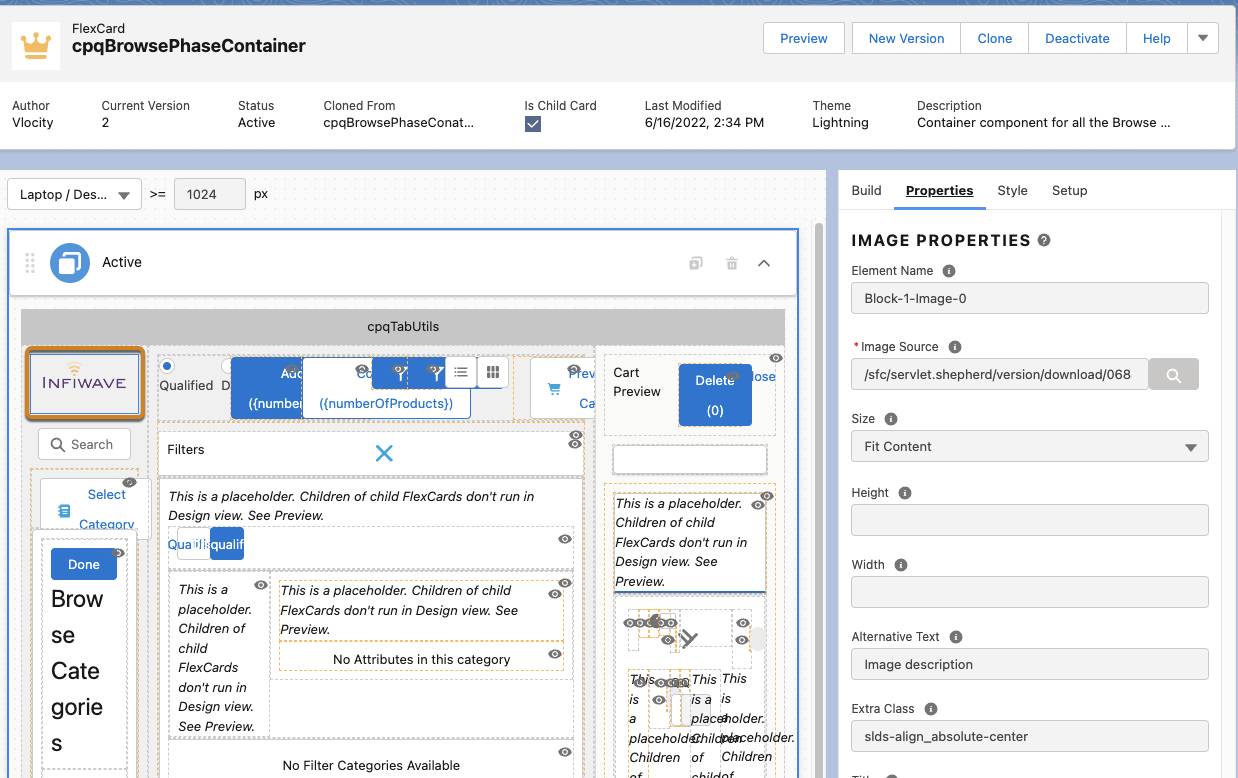Toggle visibility eye on the Cart Preview block
This screenshot has width=1238, height=778.
point(775,357)
